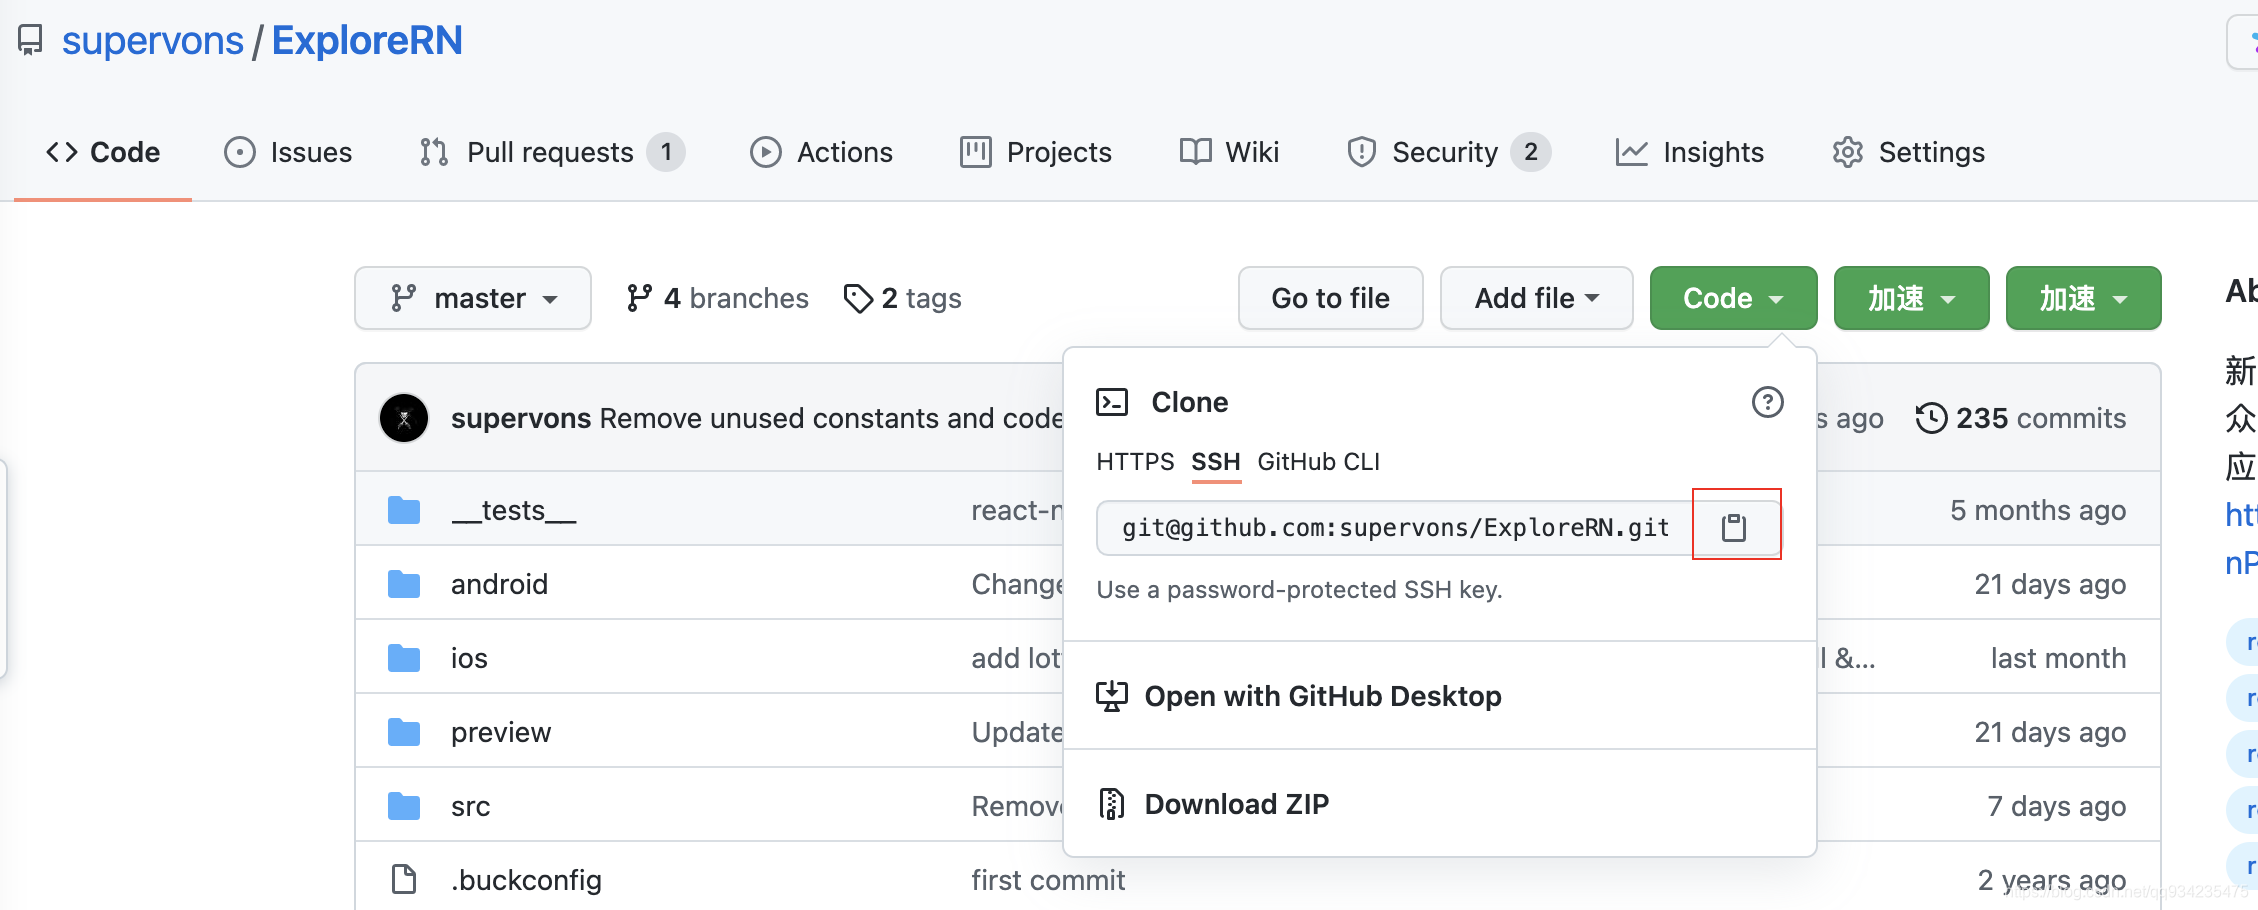Screen dimensions: 2258x910
Task: Click the supervons user avatar in commit row
Action: (x=404, y=418)
